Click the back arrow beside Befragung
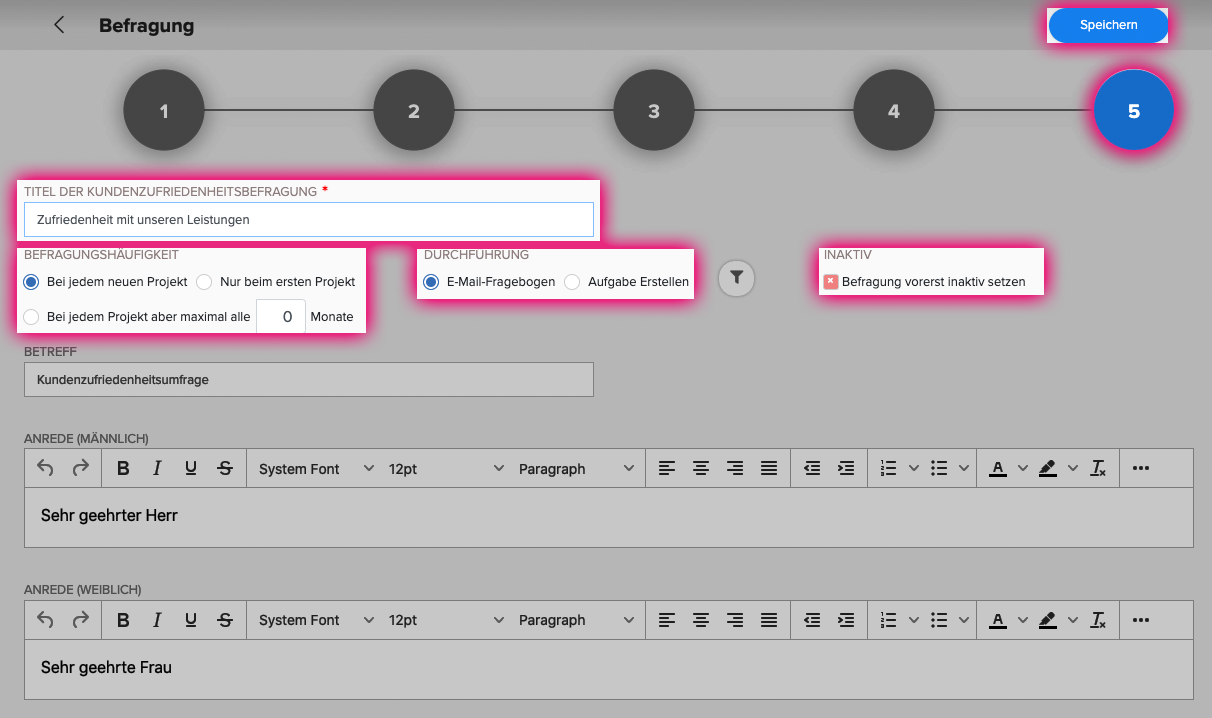Screen dimensions: 1212x718 [x=59, y=25]
